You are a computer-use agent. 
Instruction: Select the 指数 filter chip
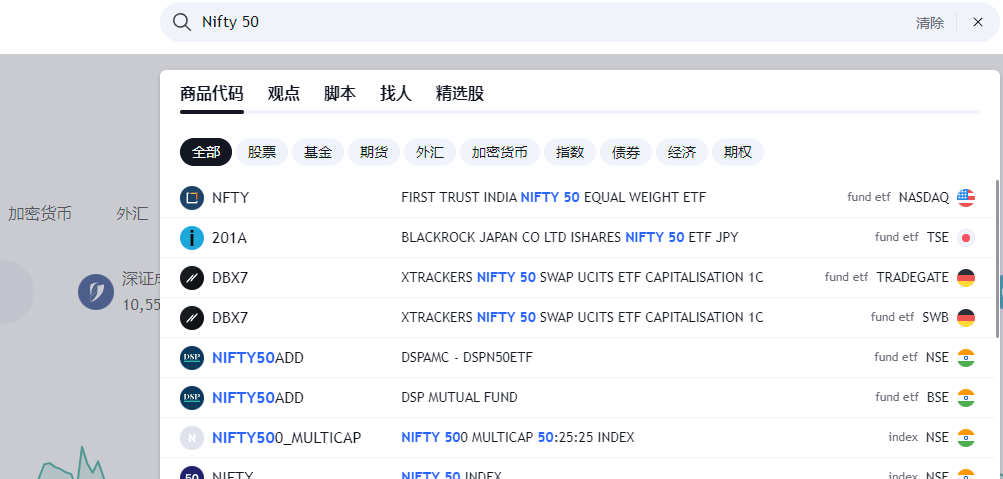click(570, 152)
